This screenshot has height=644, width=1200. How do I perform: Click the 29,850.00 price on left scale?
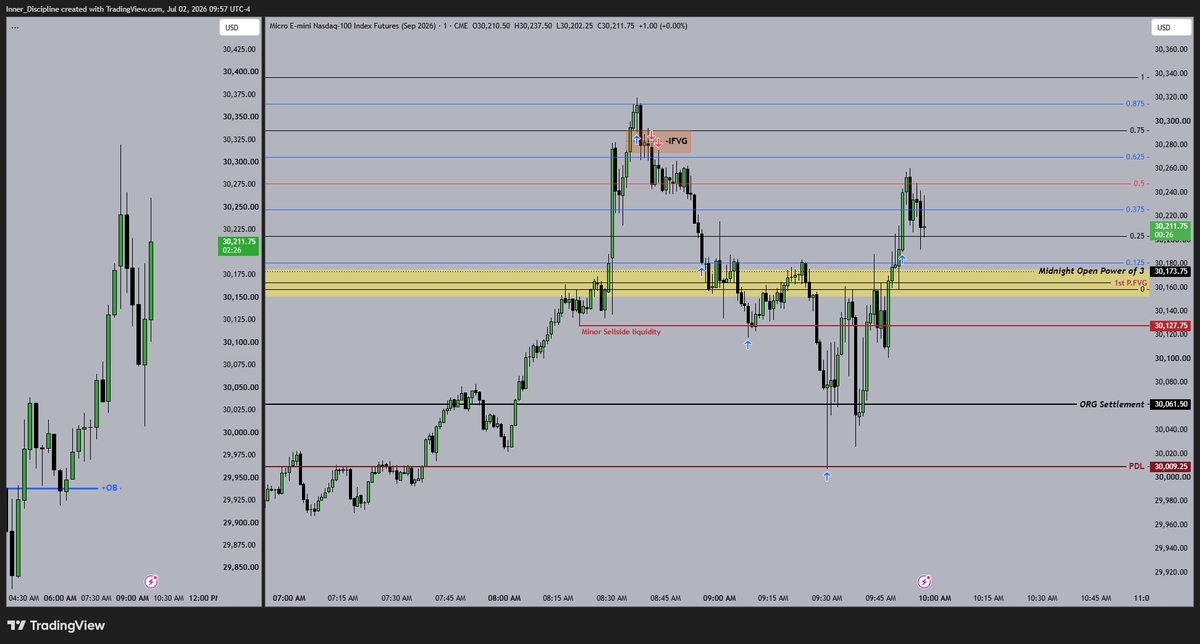tap(240, 567)
